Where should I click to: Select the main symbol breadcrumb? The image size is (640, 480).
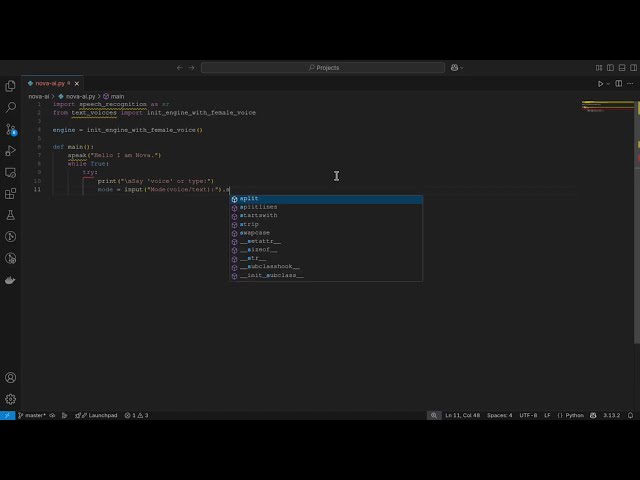(x=114, y=96)
